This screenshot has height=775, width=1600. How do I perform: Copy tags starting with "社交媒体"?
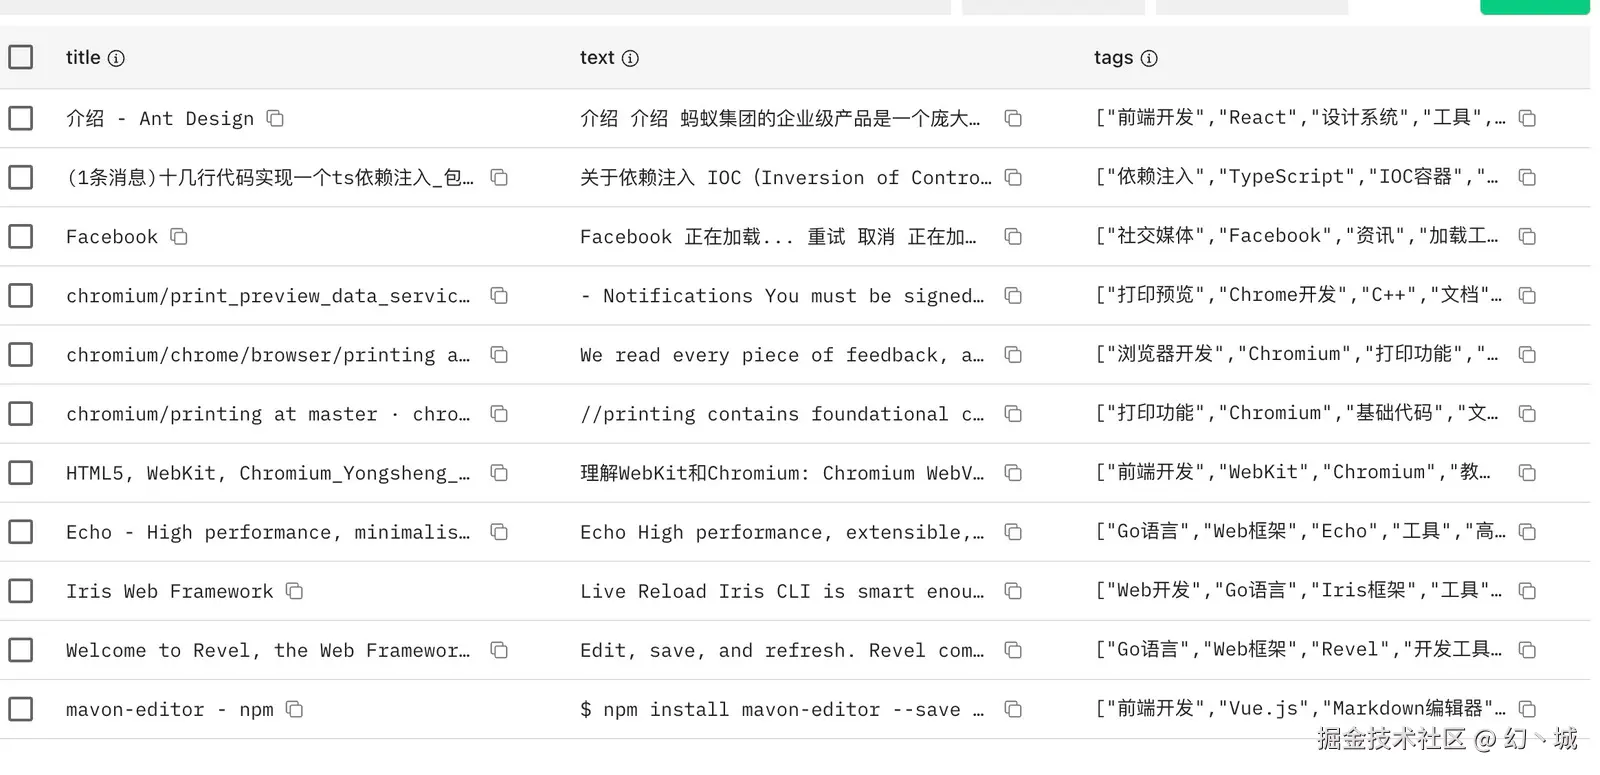click(x=1527, y=237)
